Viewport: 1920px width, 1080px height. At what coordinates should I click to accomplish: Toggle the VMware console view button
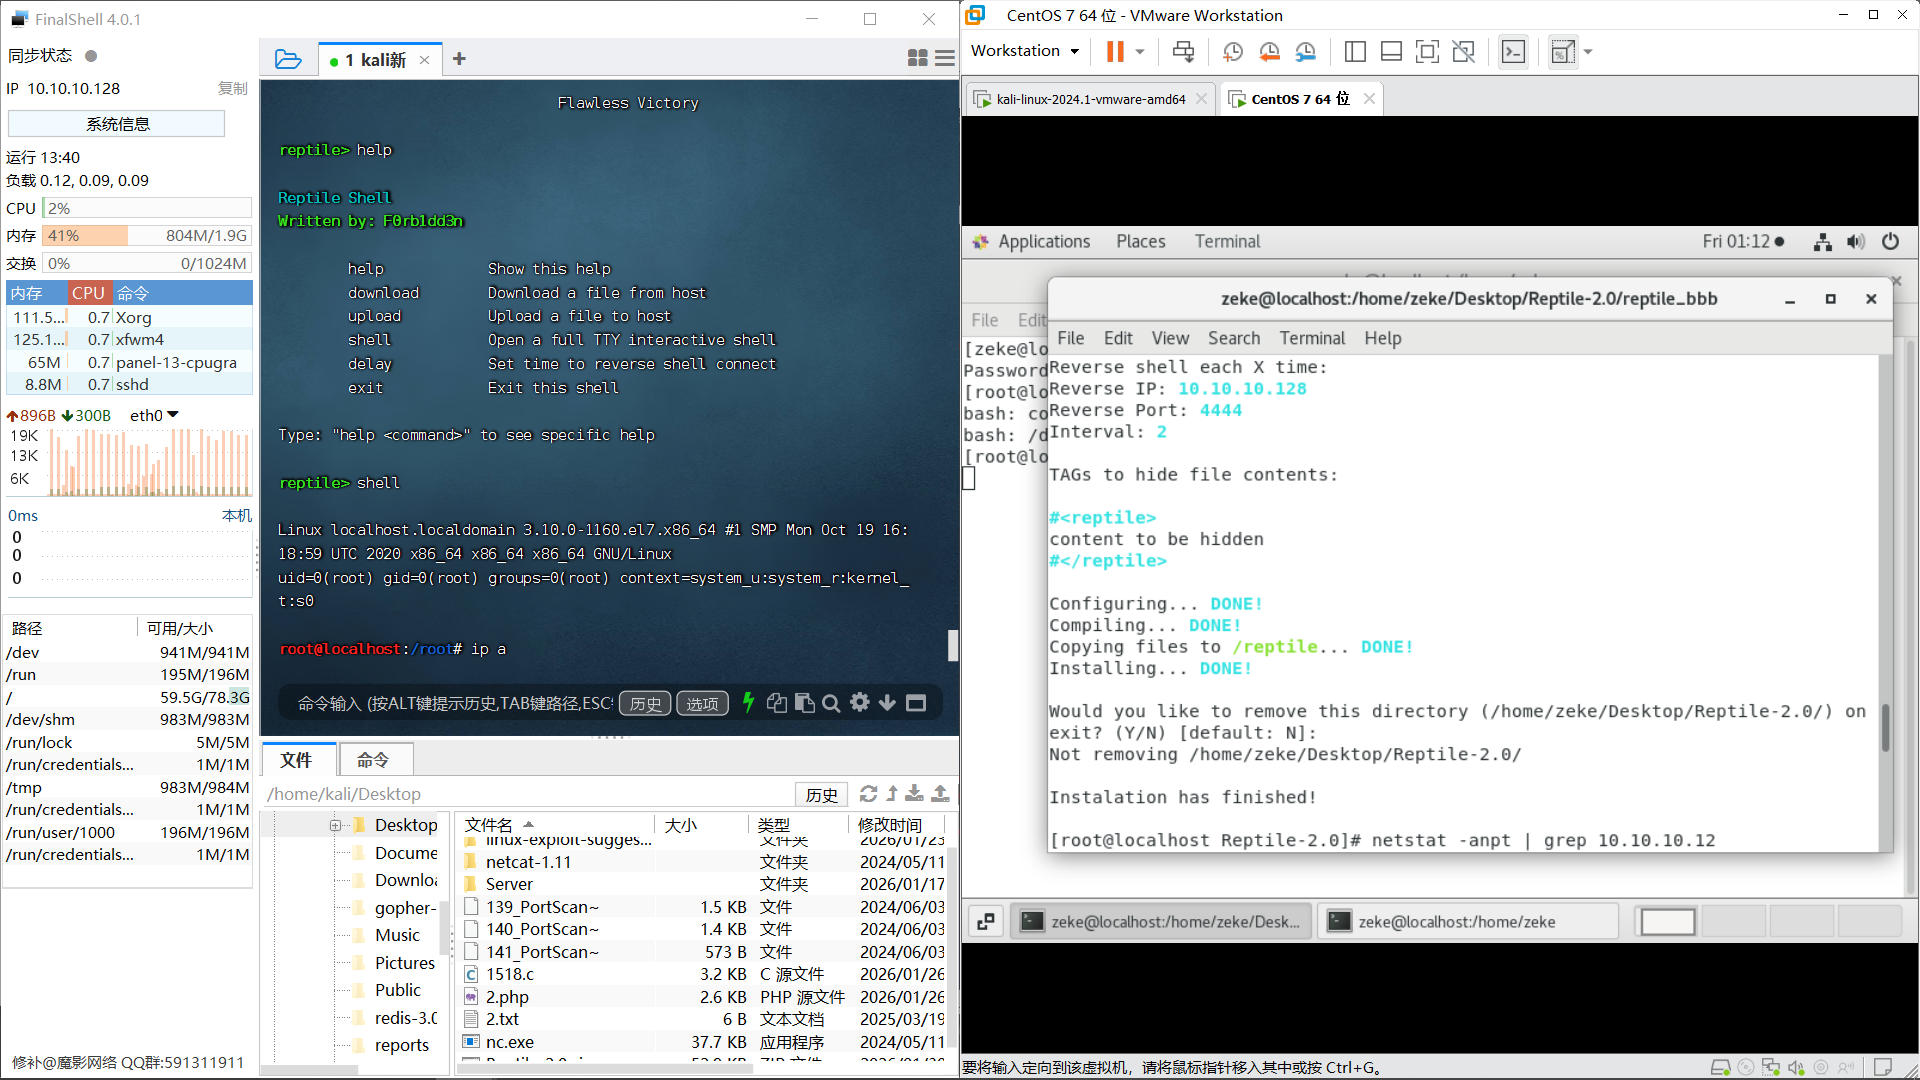click(x=1513, y=51)
